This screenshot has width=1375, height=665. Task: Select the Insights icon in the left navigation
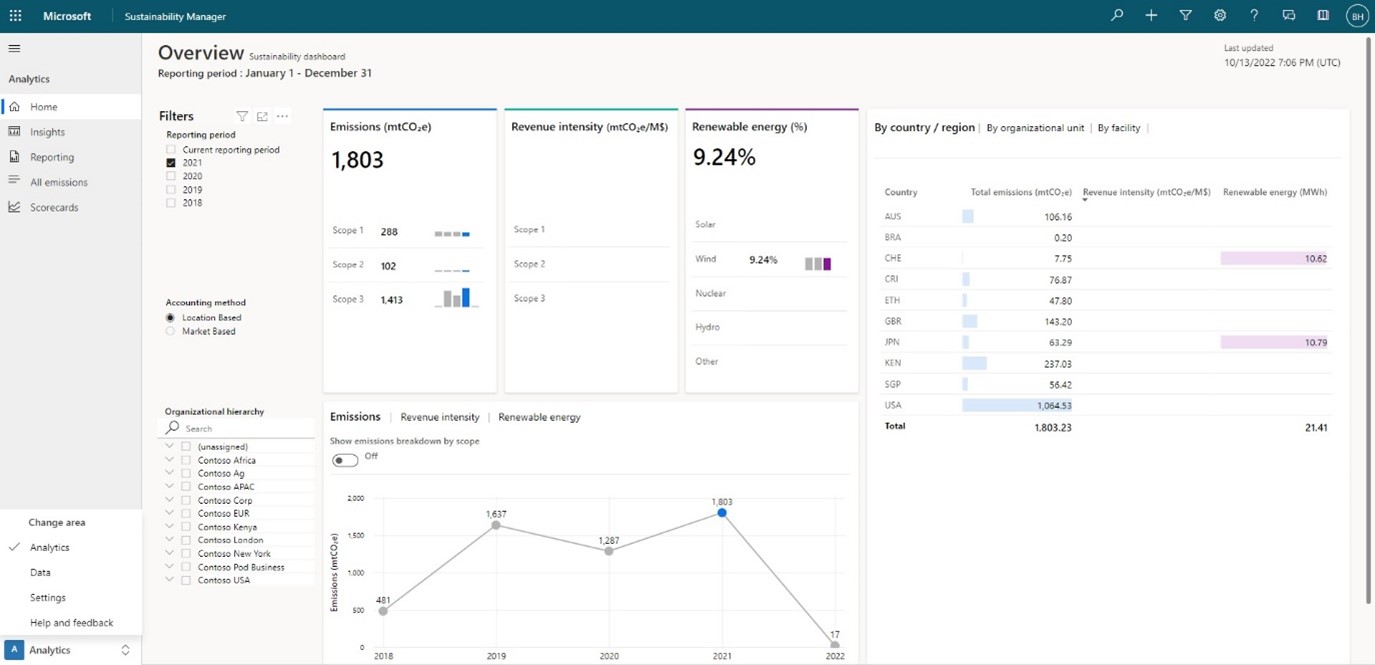coord(14,131)
